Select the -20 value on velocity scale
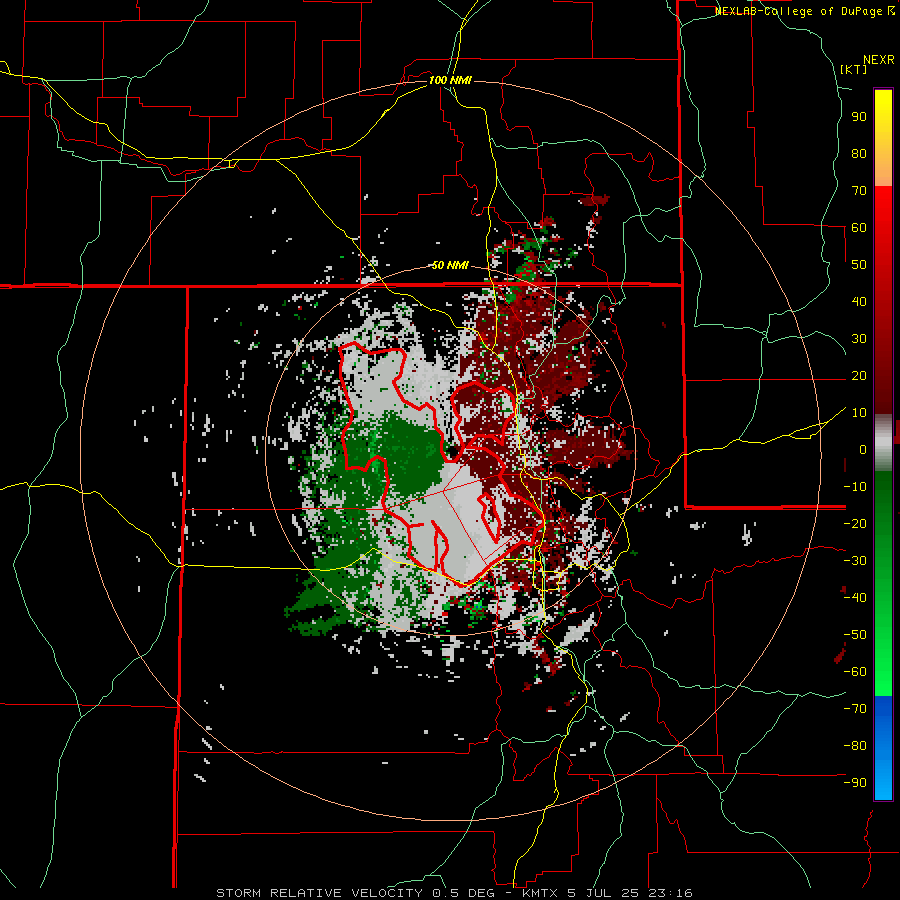Image resolution: width=900 pixels, height=900 pixels. 855,523
